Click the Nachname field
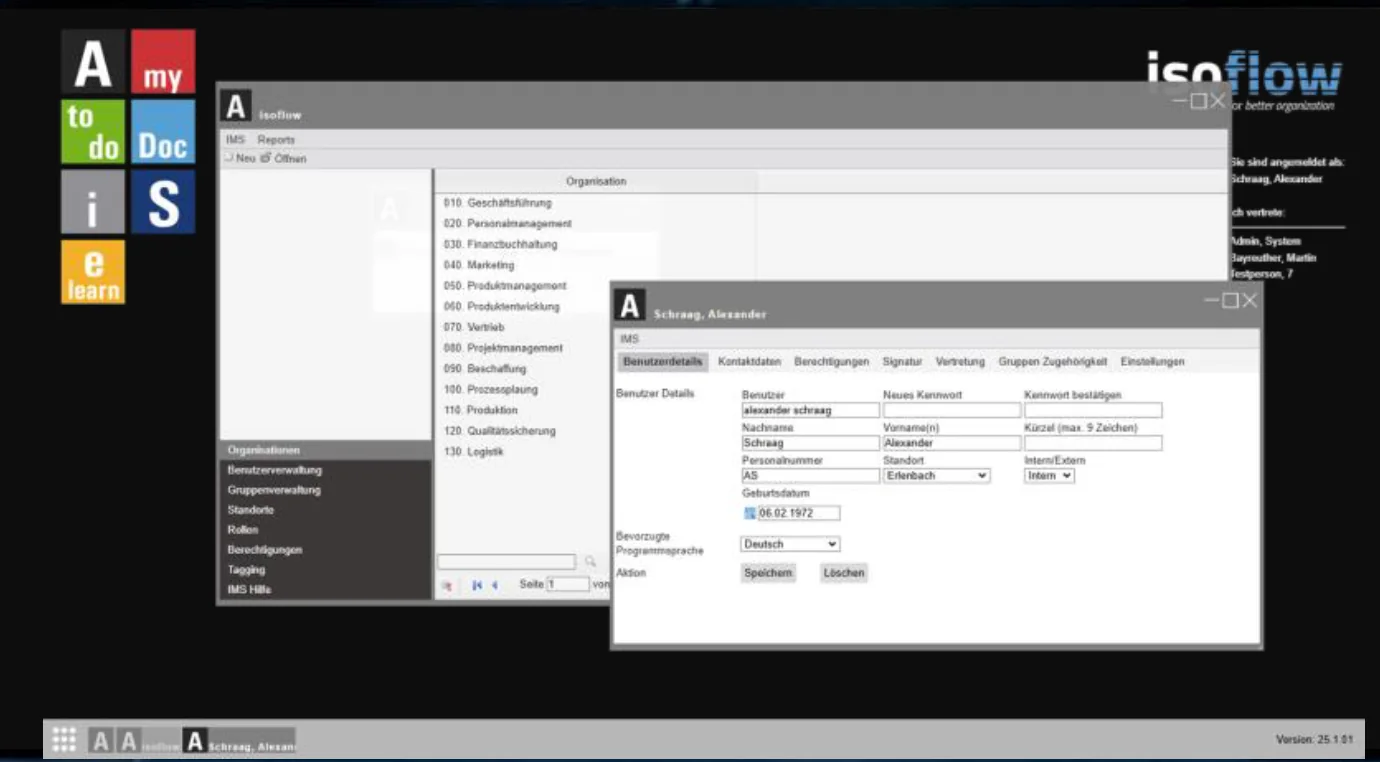This screenshot has height=762, width=1380. pos(811,443)
